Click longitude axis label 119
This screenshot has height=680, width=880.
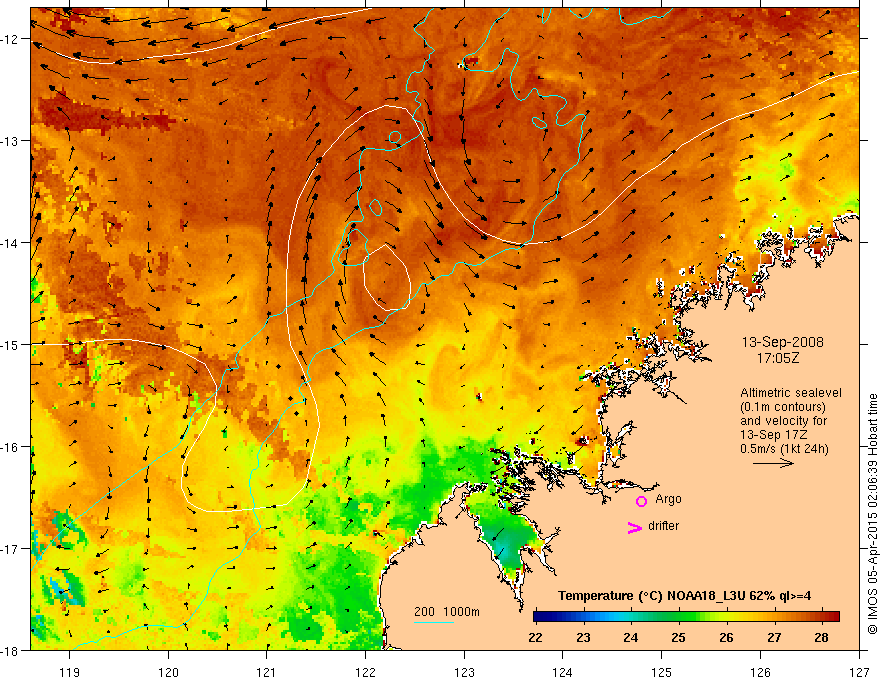point(70,672)
